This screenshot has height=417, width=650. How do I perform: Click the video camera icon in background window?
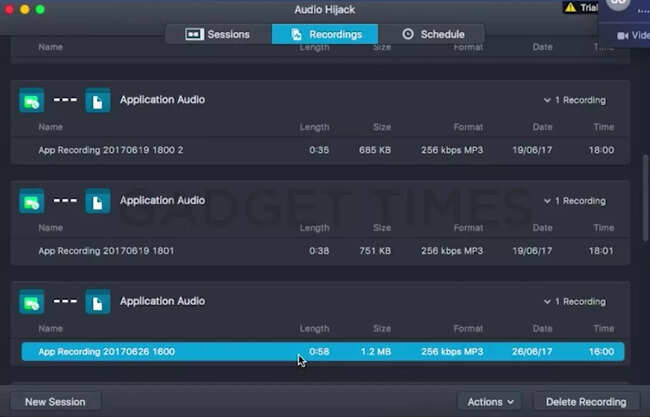click(623, 36)
